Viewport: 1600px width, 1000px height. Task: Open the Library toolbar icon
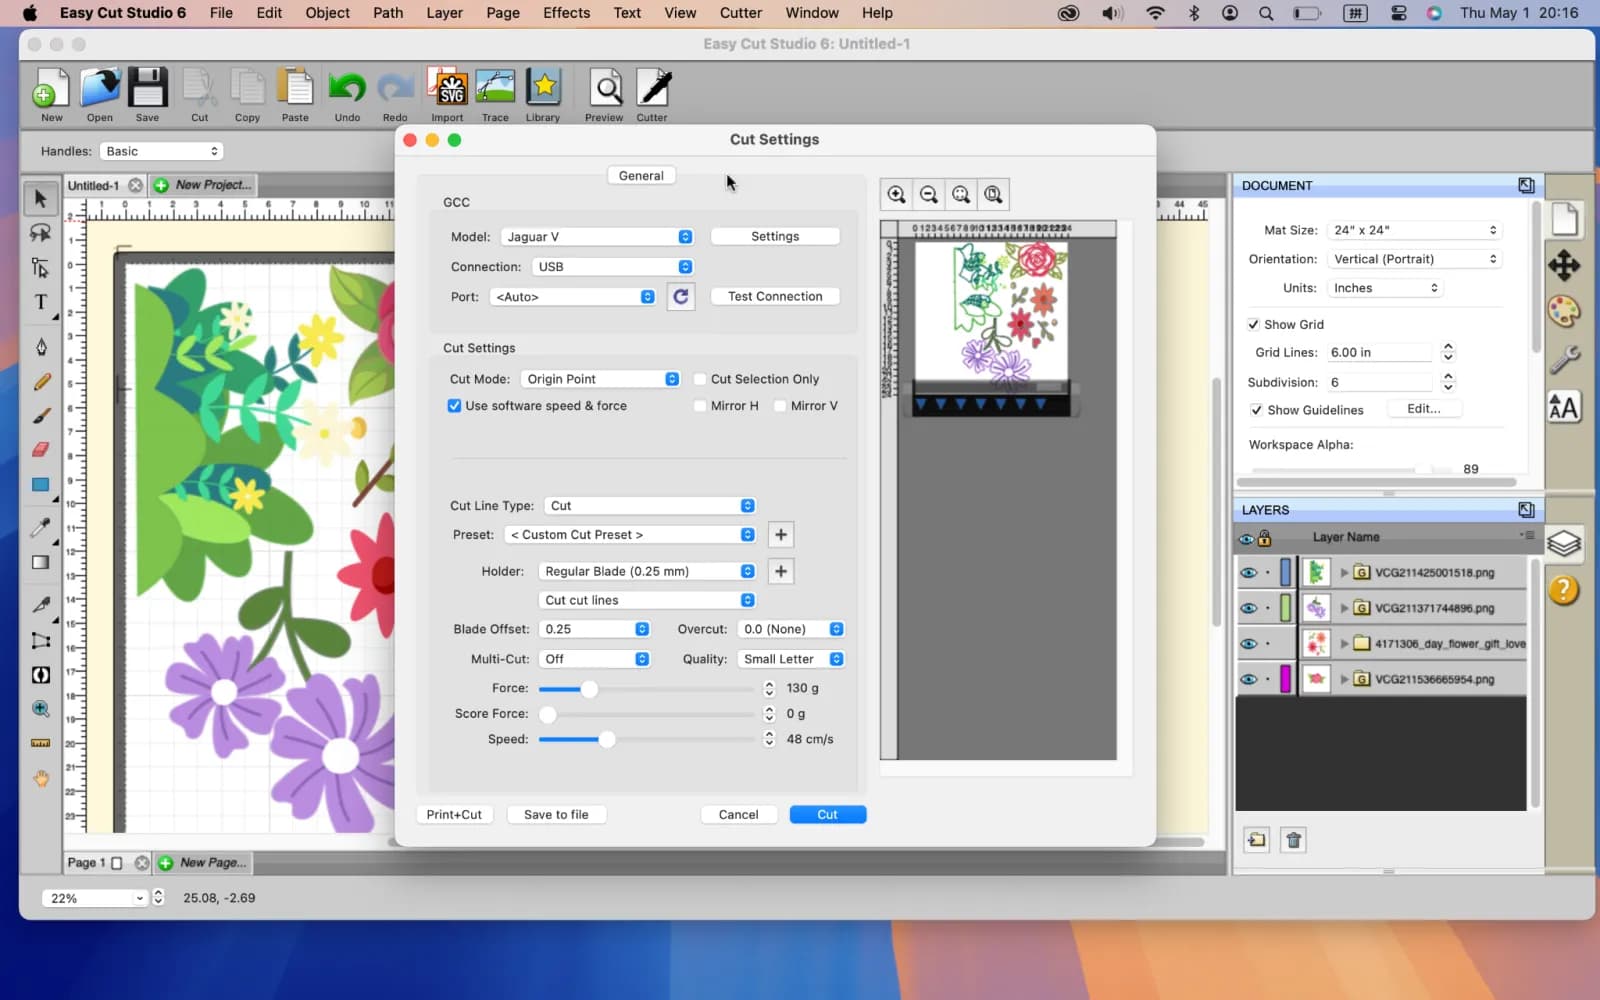543,89
